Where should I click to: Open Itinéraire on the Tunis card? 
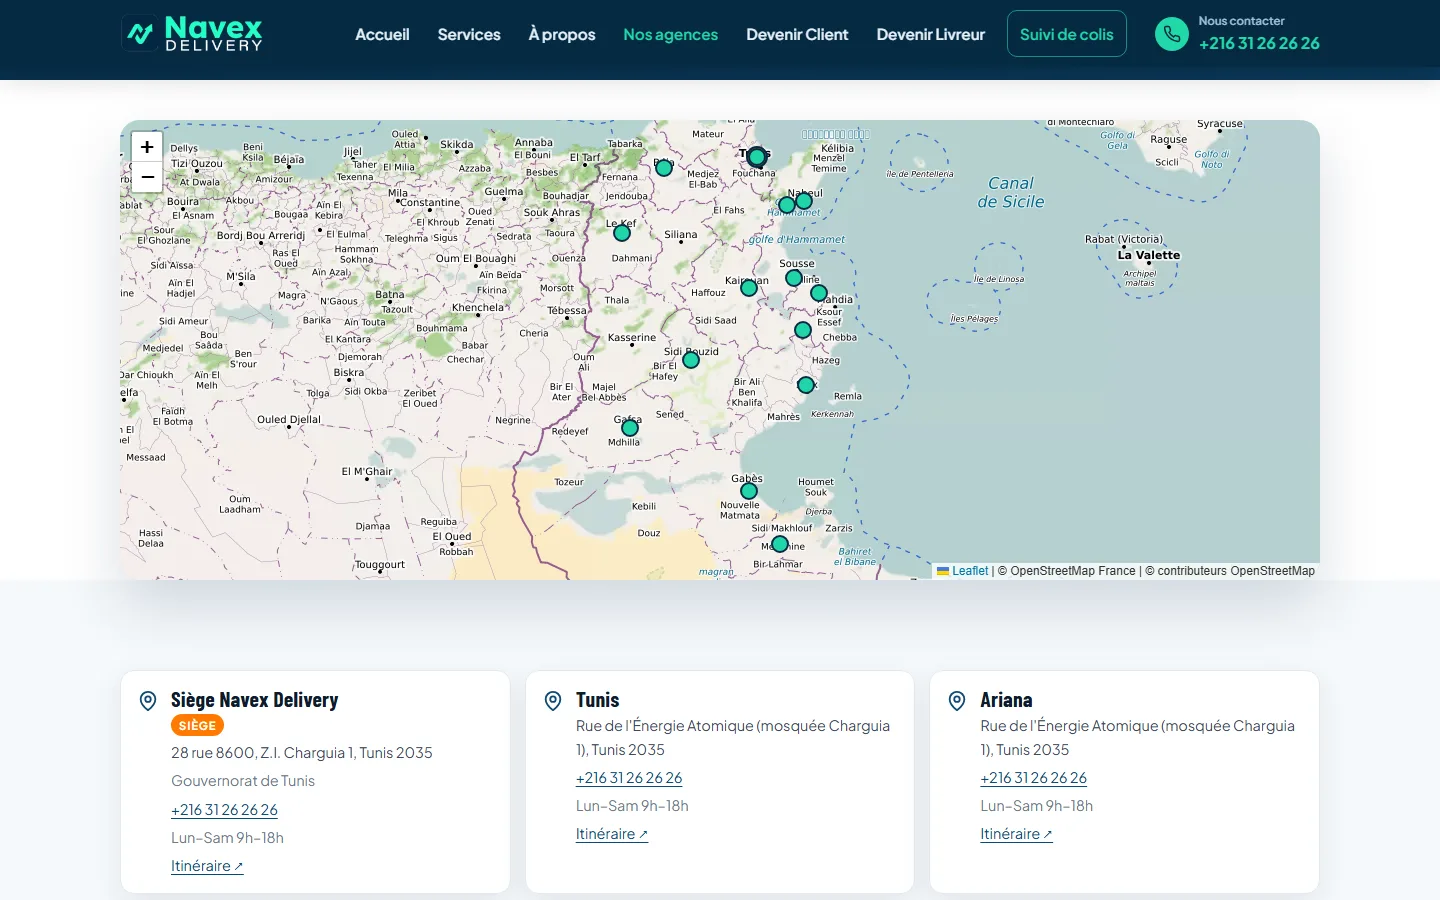coord(612,834)
